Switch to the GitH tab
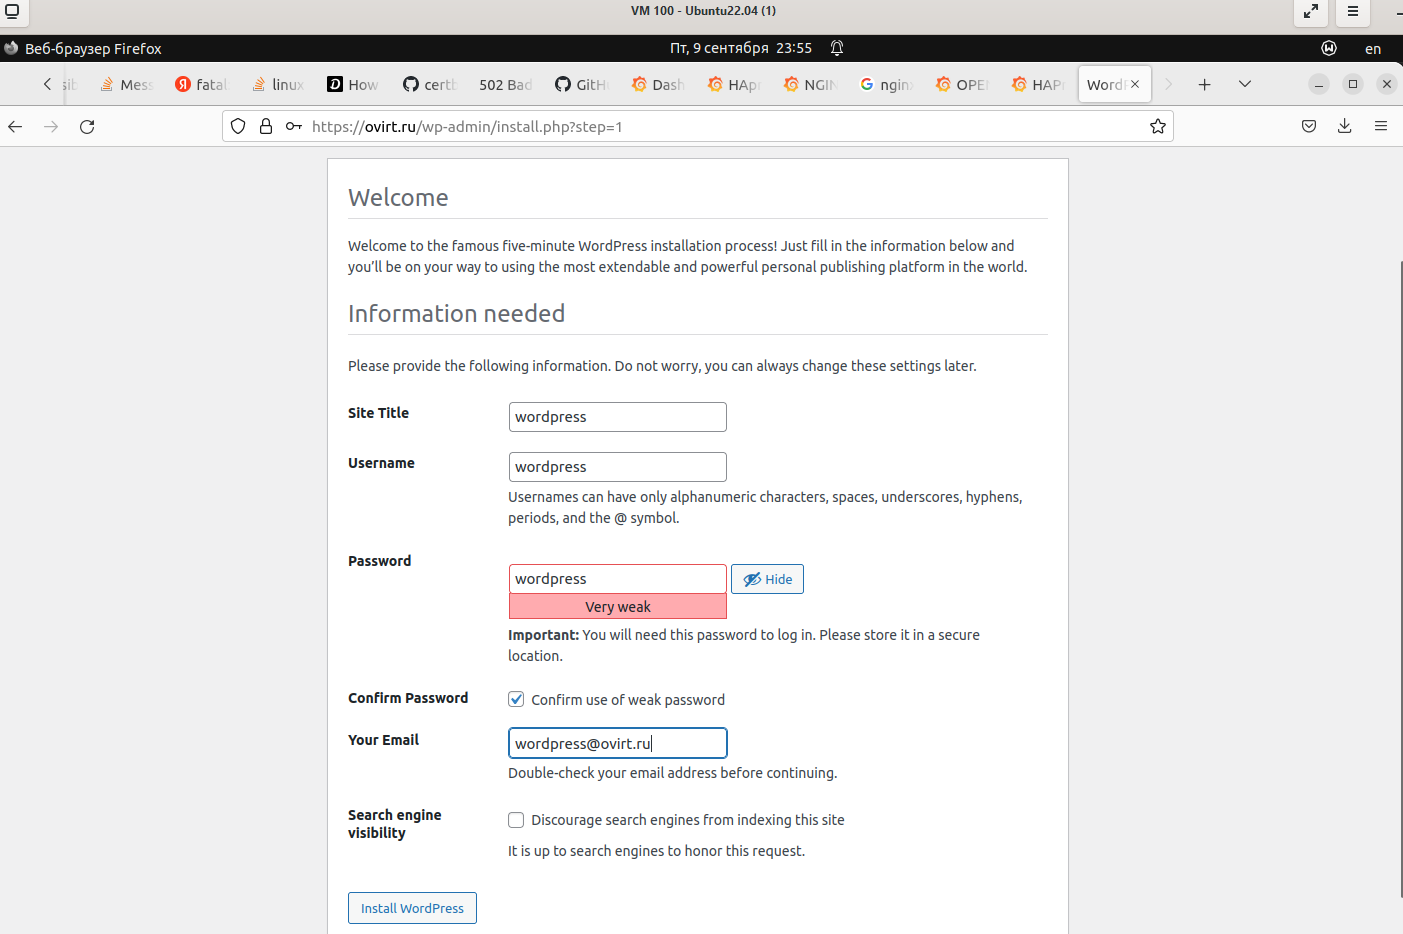Viewport: 1403px width, 934px height. point(581,85)
